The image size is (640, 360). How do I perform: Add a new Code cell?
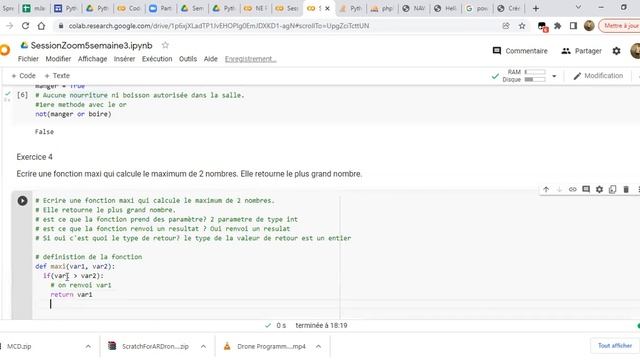[x=23, y=76]
